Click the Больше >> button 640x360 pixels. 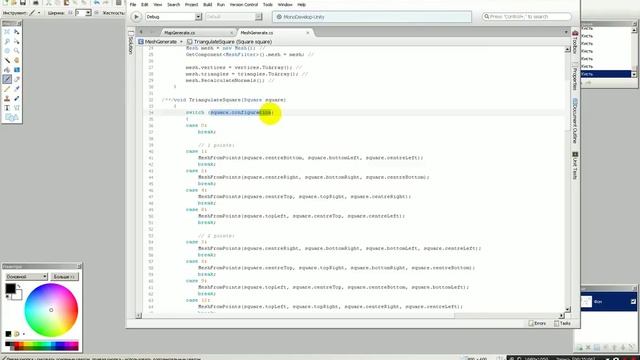pyautogui.click(x=64, y=277)
